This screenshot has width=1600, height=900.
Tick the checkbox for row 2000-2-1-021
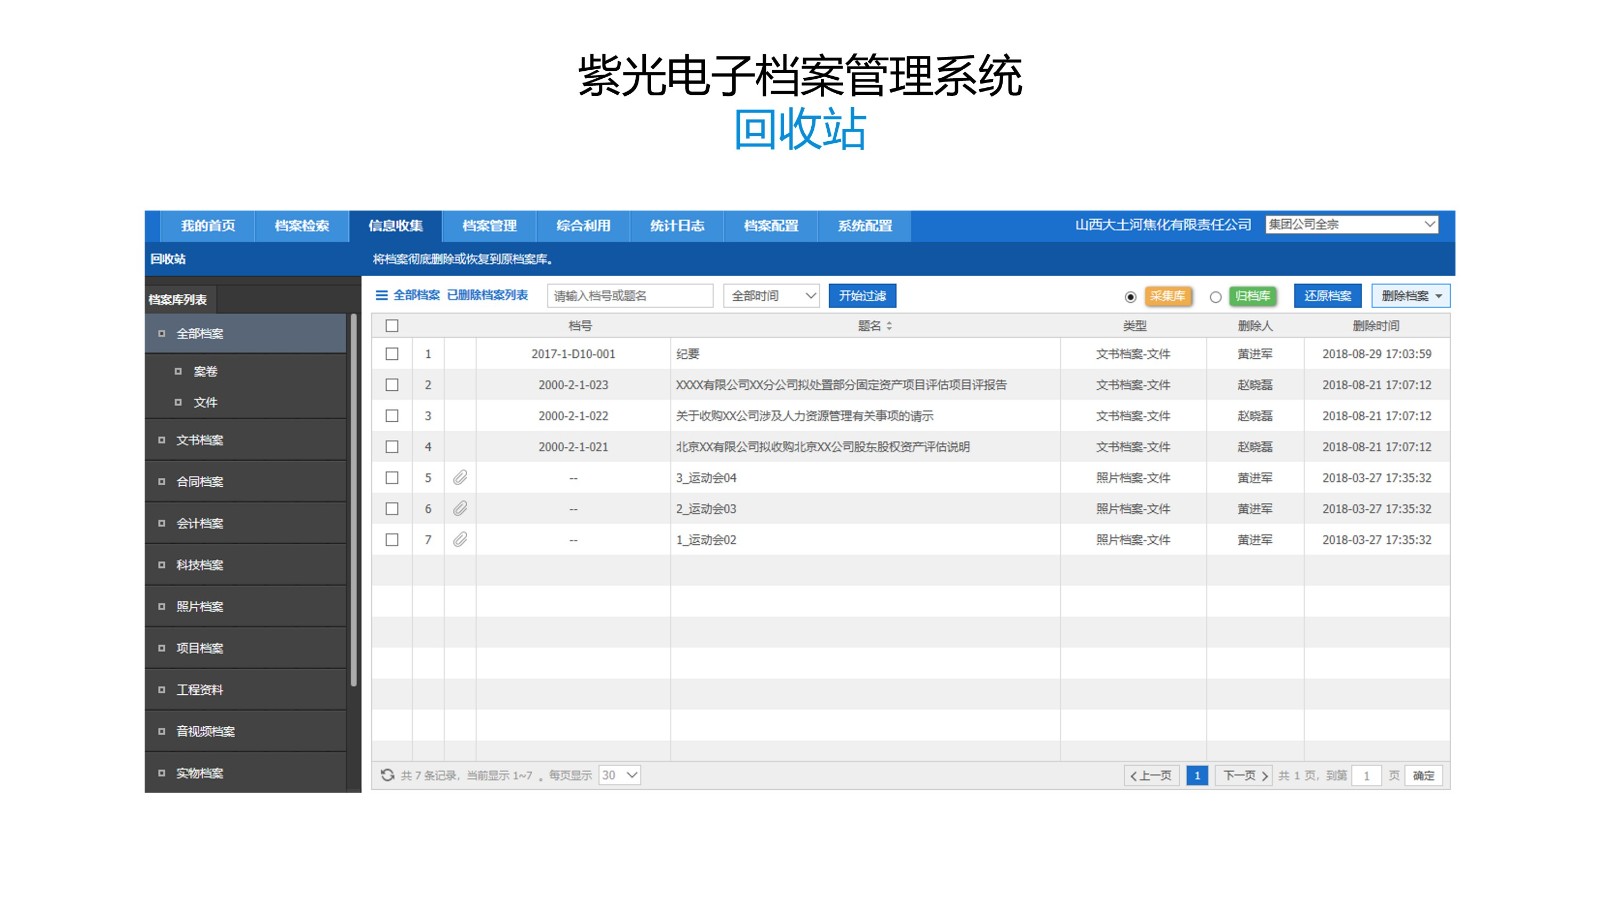click(x=392, y=447)
